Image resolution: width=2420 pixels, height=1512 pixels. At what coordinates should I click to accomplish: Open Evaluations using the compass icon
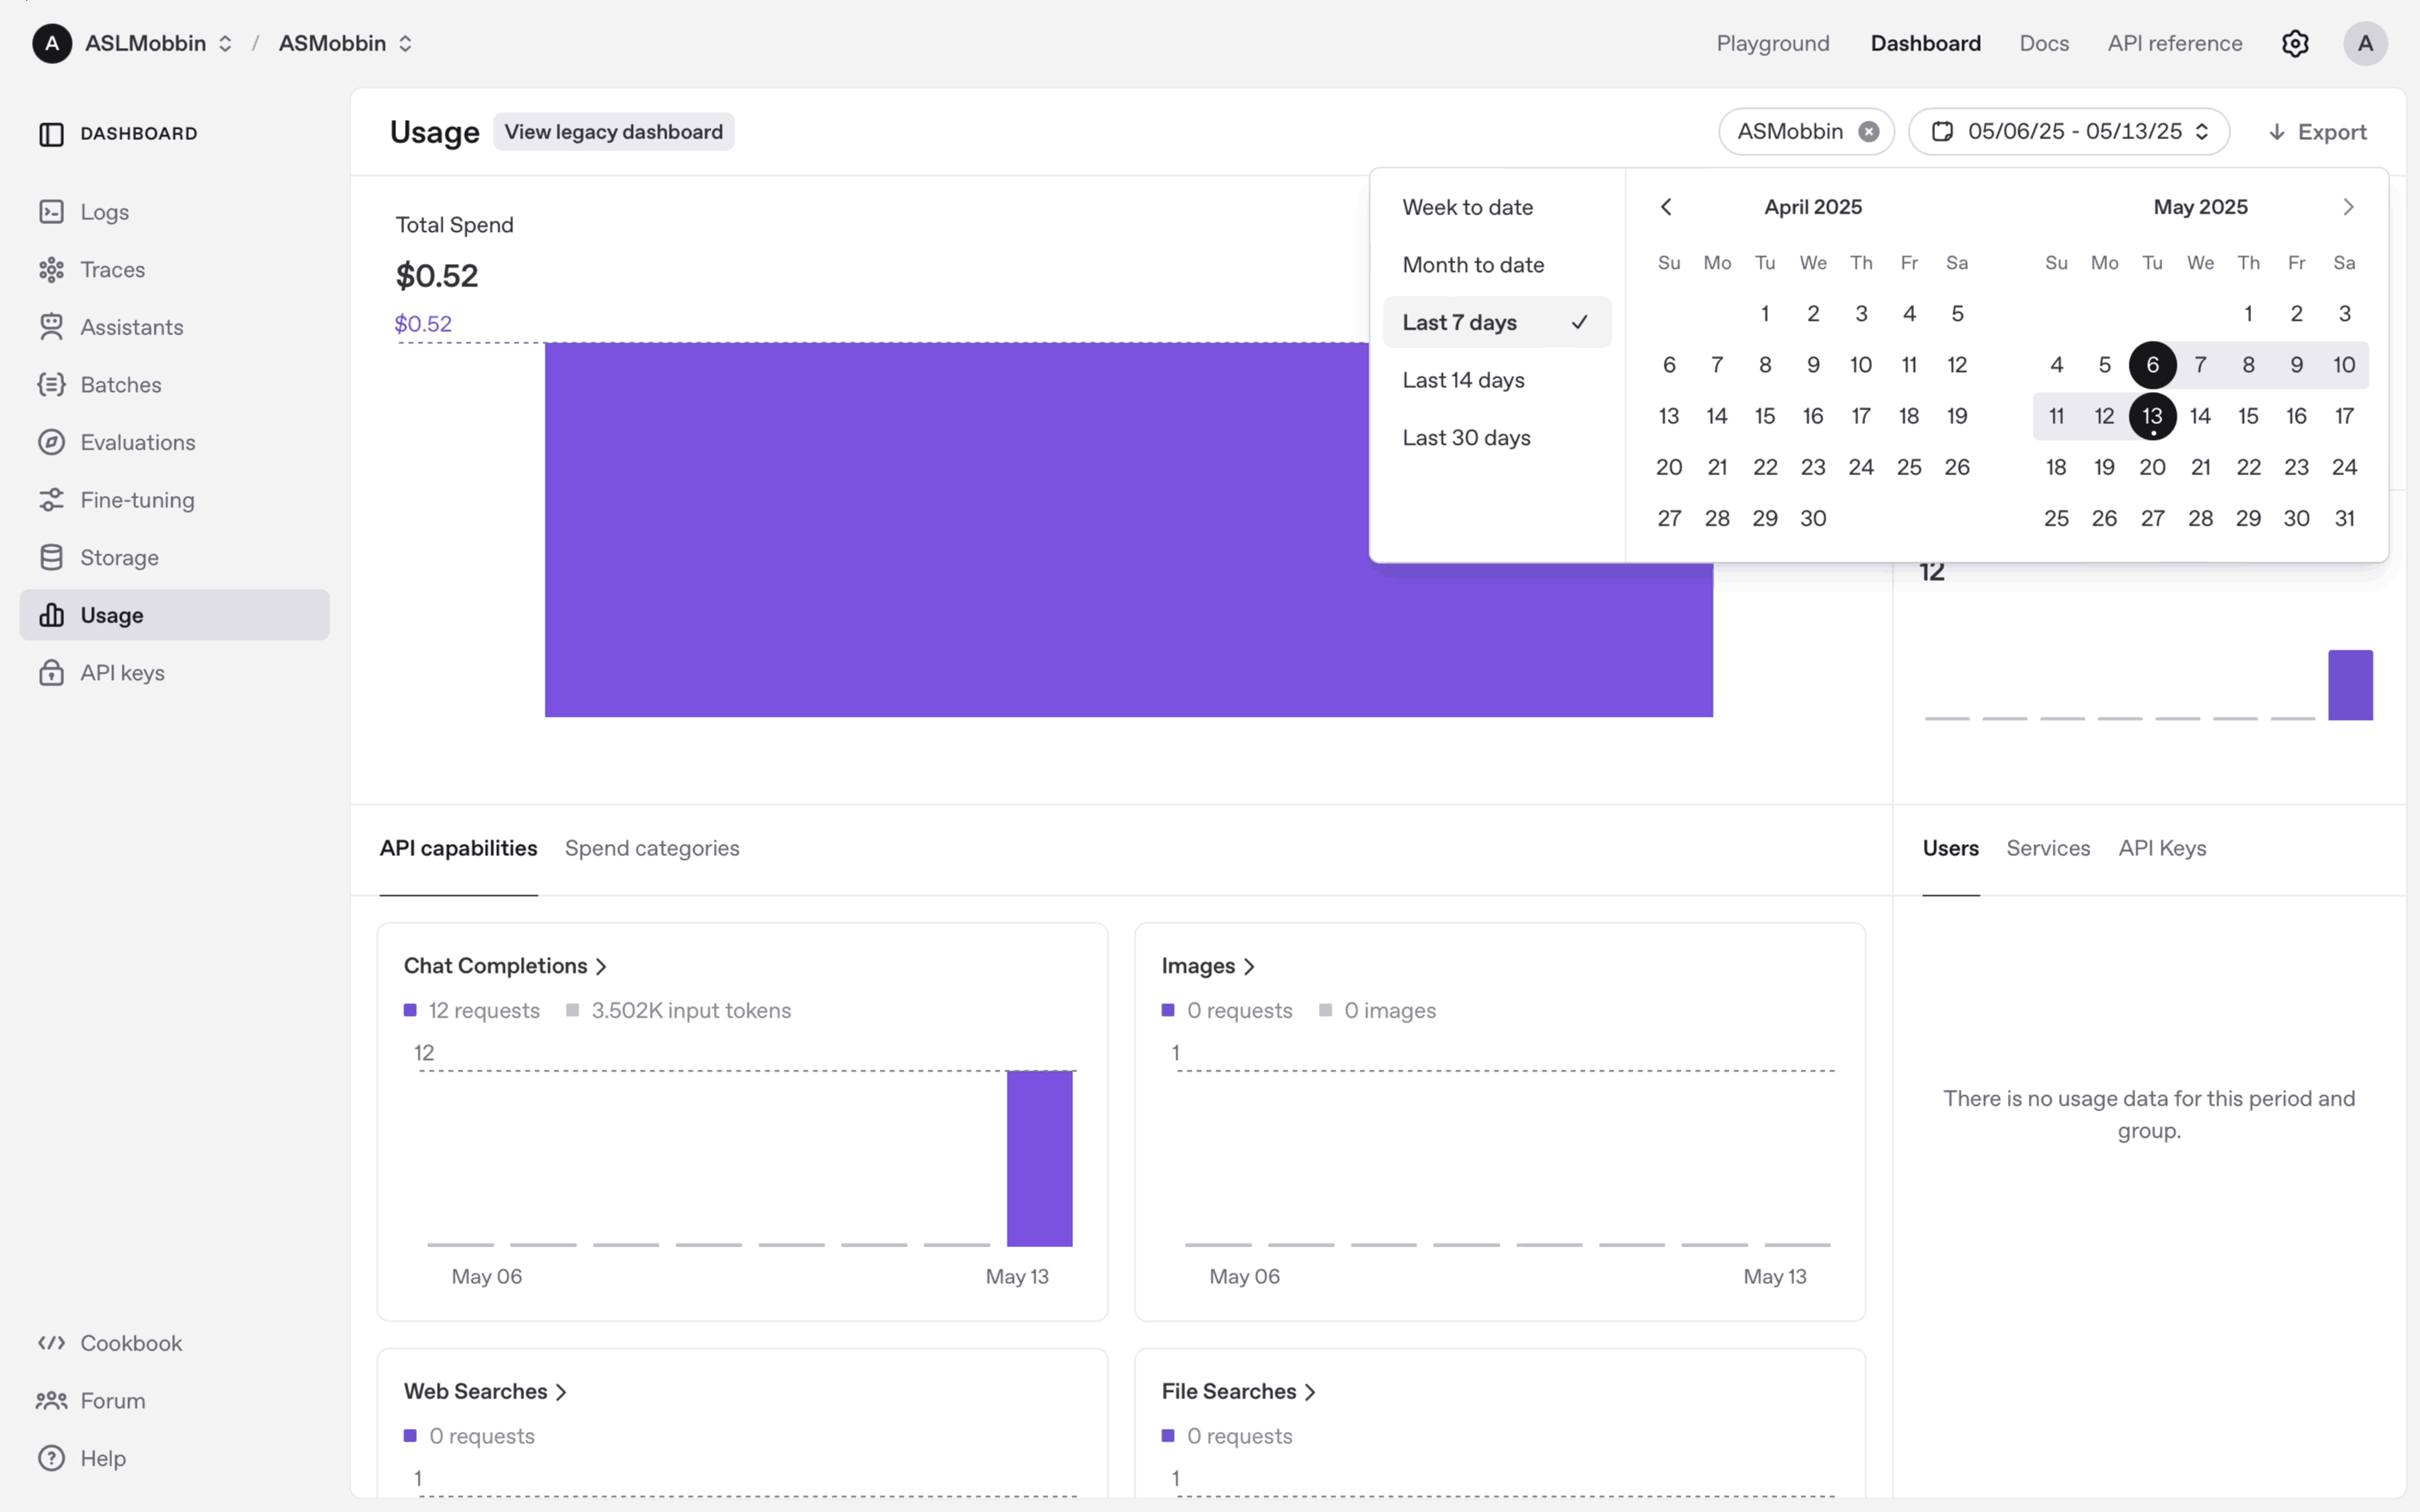(51, 442)
